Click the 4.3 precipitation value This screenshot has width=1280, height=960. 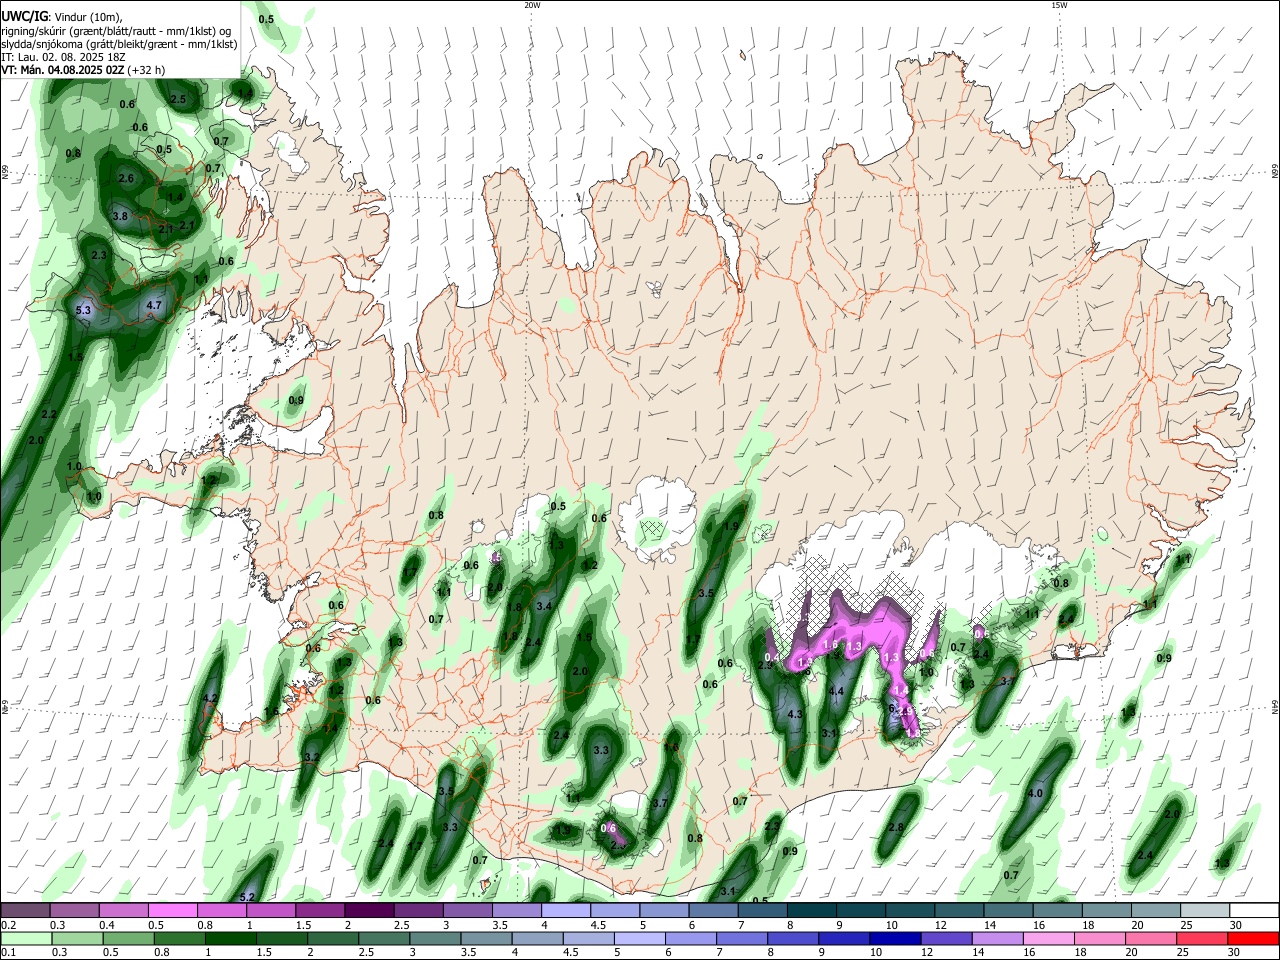coord(795,714)
